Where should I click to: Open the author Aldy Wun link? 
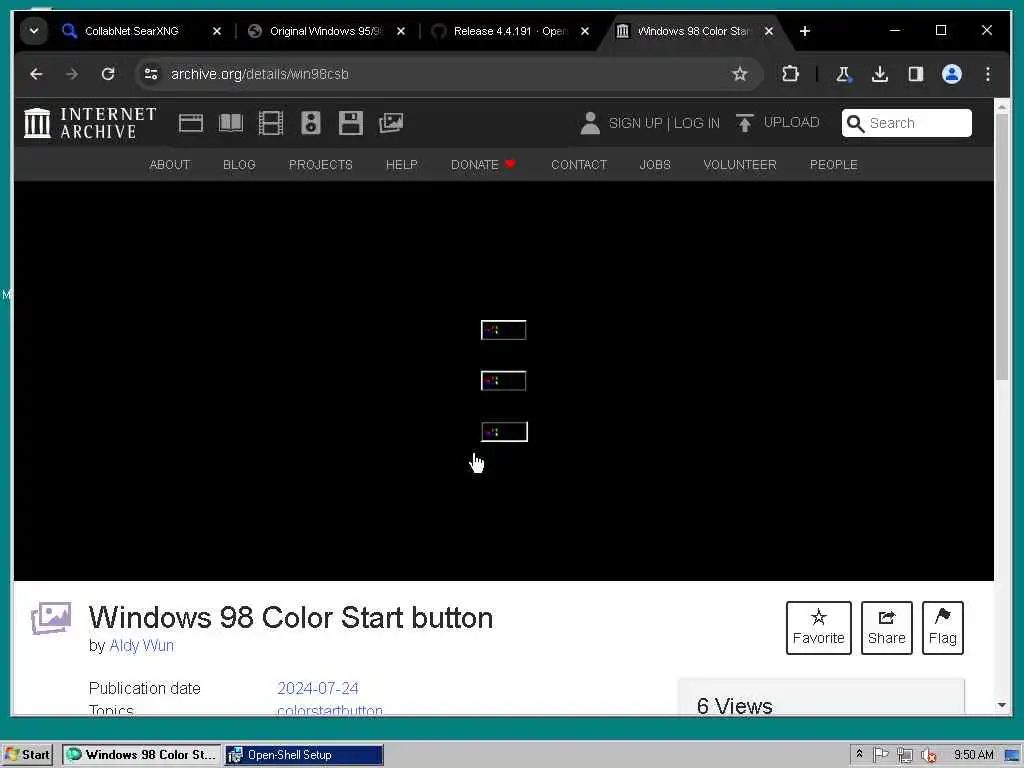(141, 645)
